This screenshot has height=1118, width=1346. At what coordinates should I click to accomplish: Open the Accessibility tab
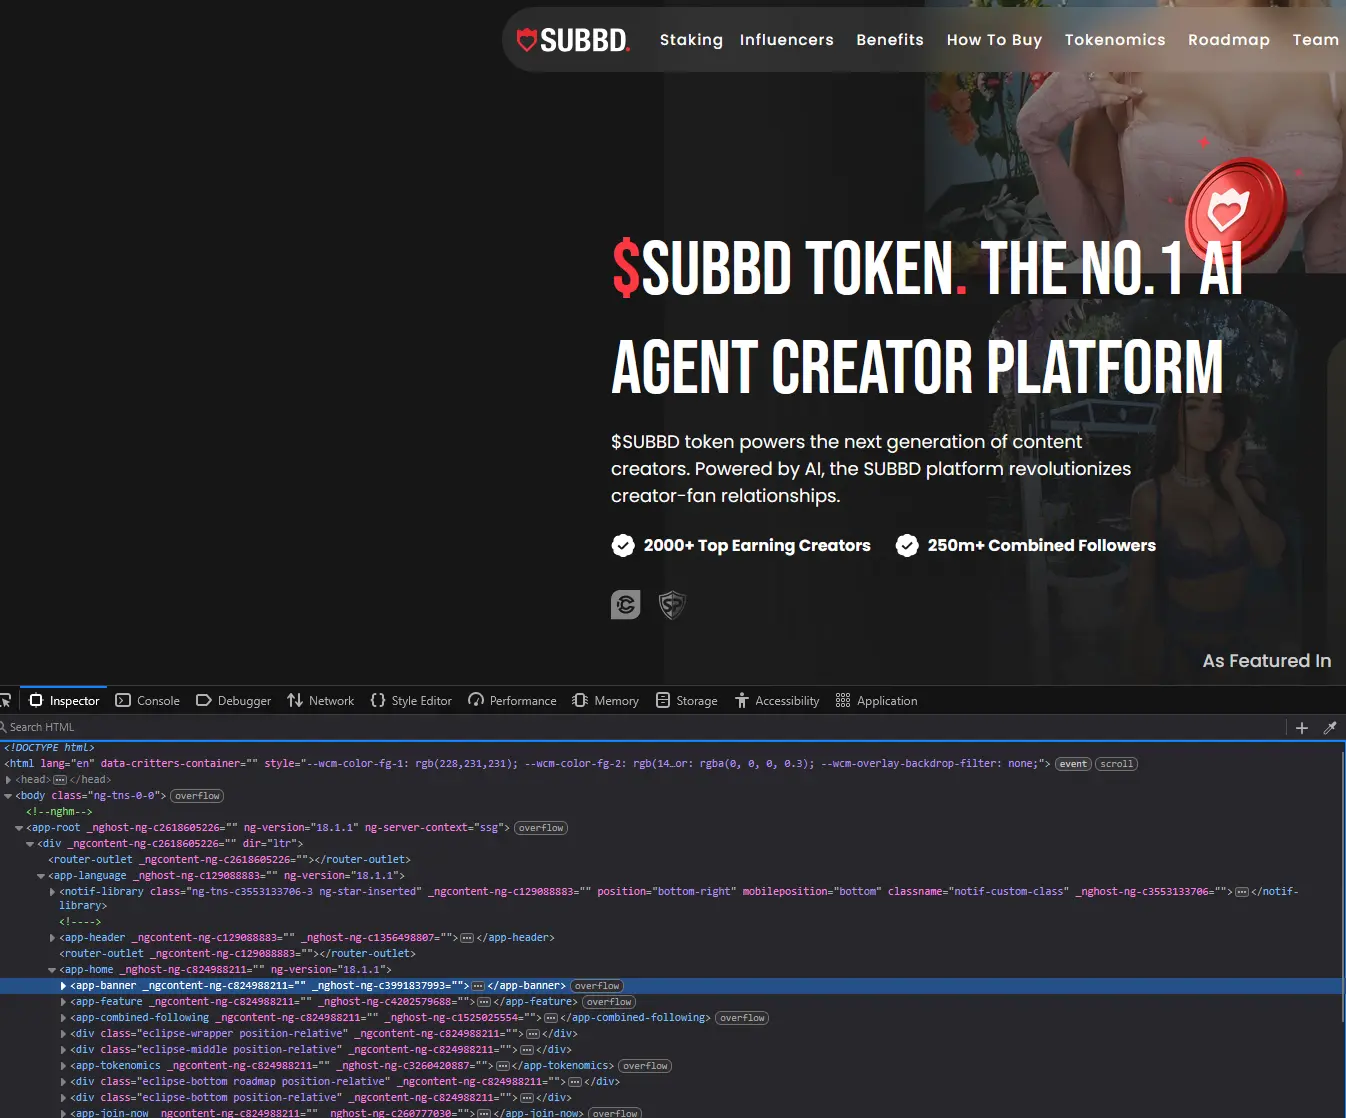(777, 701)
